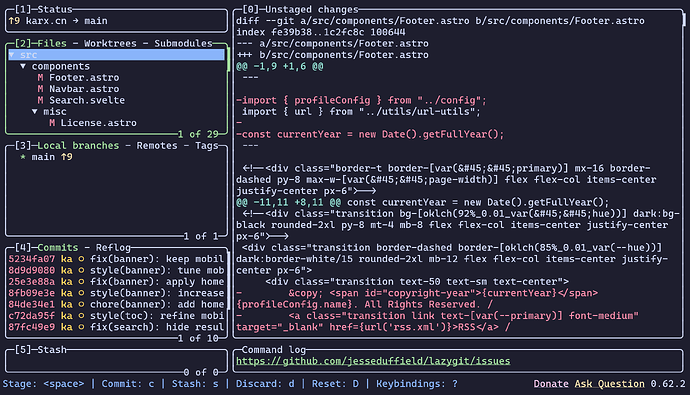
Task: Switch to the Reflog tab
Action: click(113, 248)
